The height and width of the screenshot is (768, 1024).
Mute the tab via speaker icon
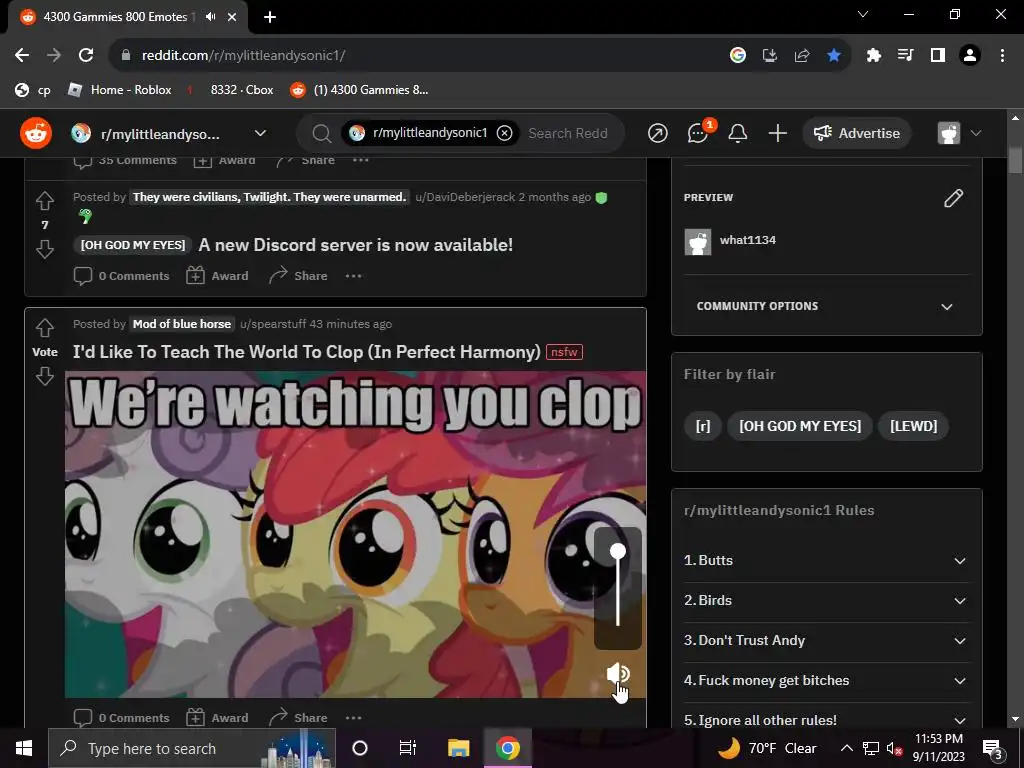tap(210, 17)
